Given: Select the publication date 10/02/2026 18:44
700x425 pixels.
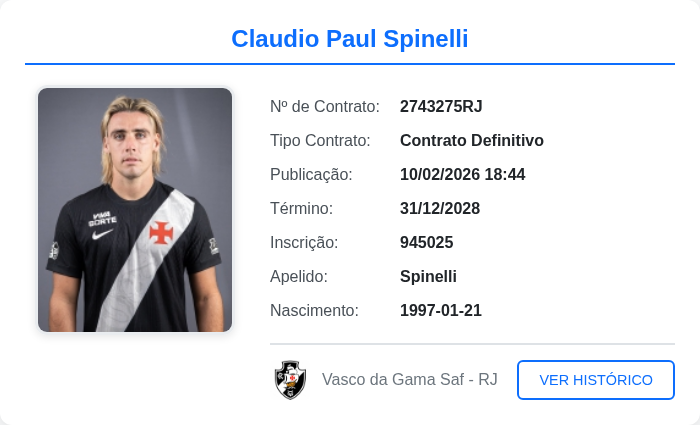Looking at the screenshot, I should [x=462, y=174].
